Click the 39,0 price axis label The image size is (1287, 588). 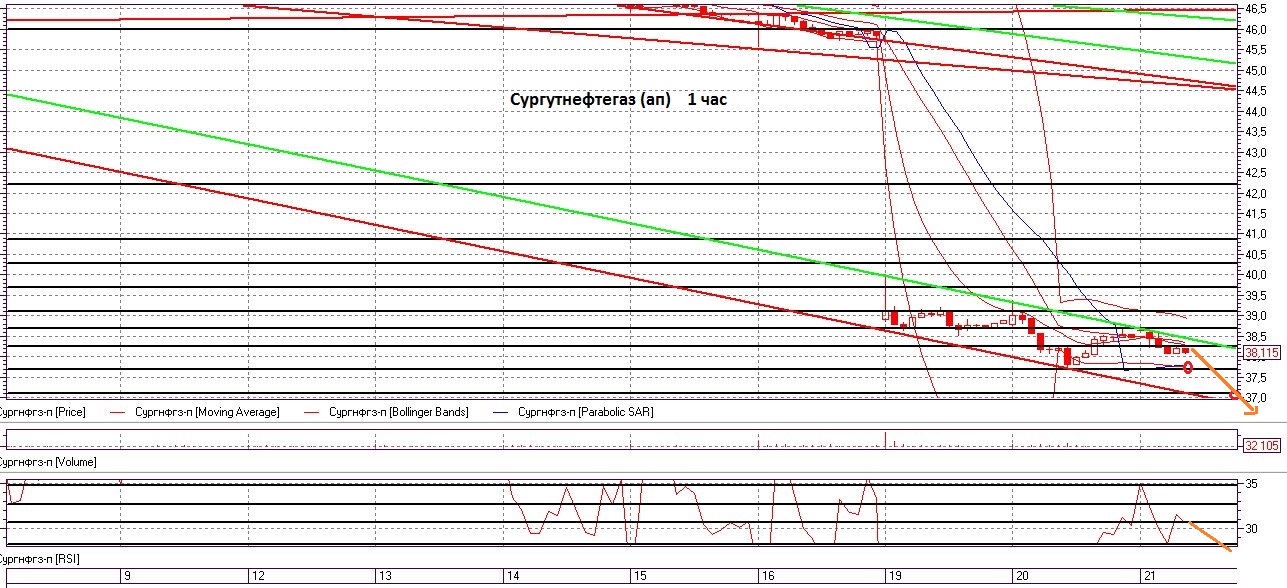pos(1256,316)
